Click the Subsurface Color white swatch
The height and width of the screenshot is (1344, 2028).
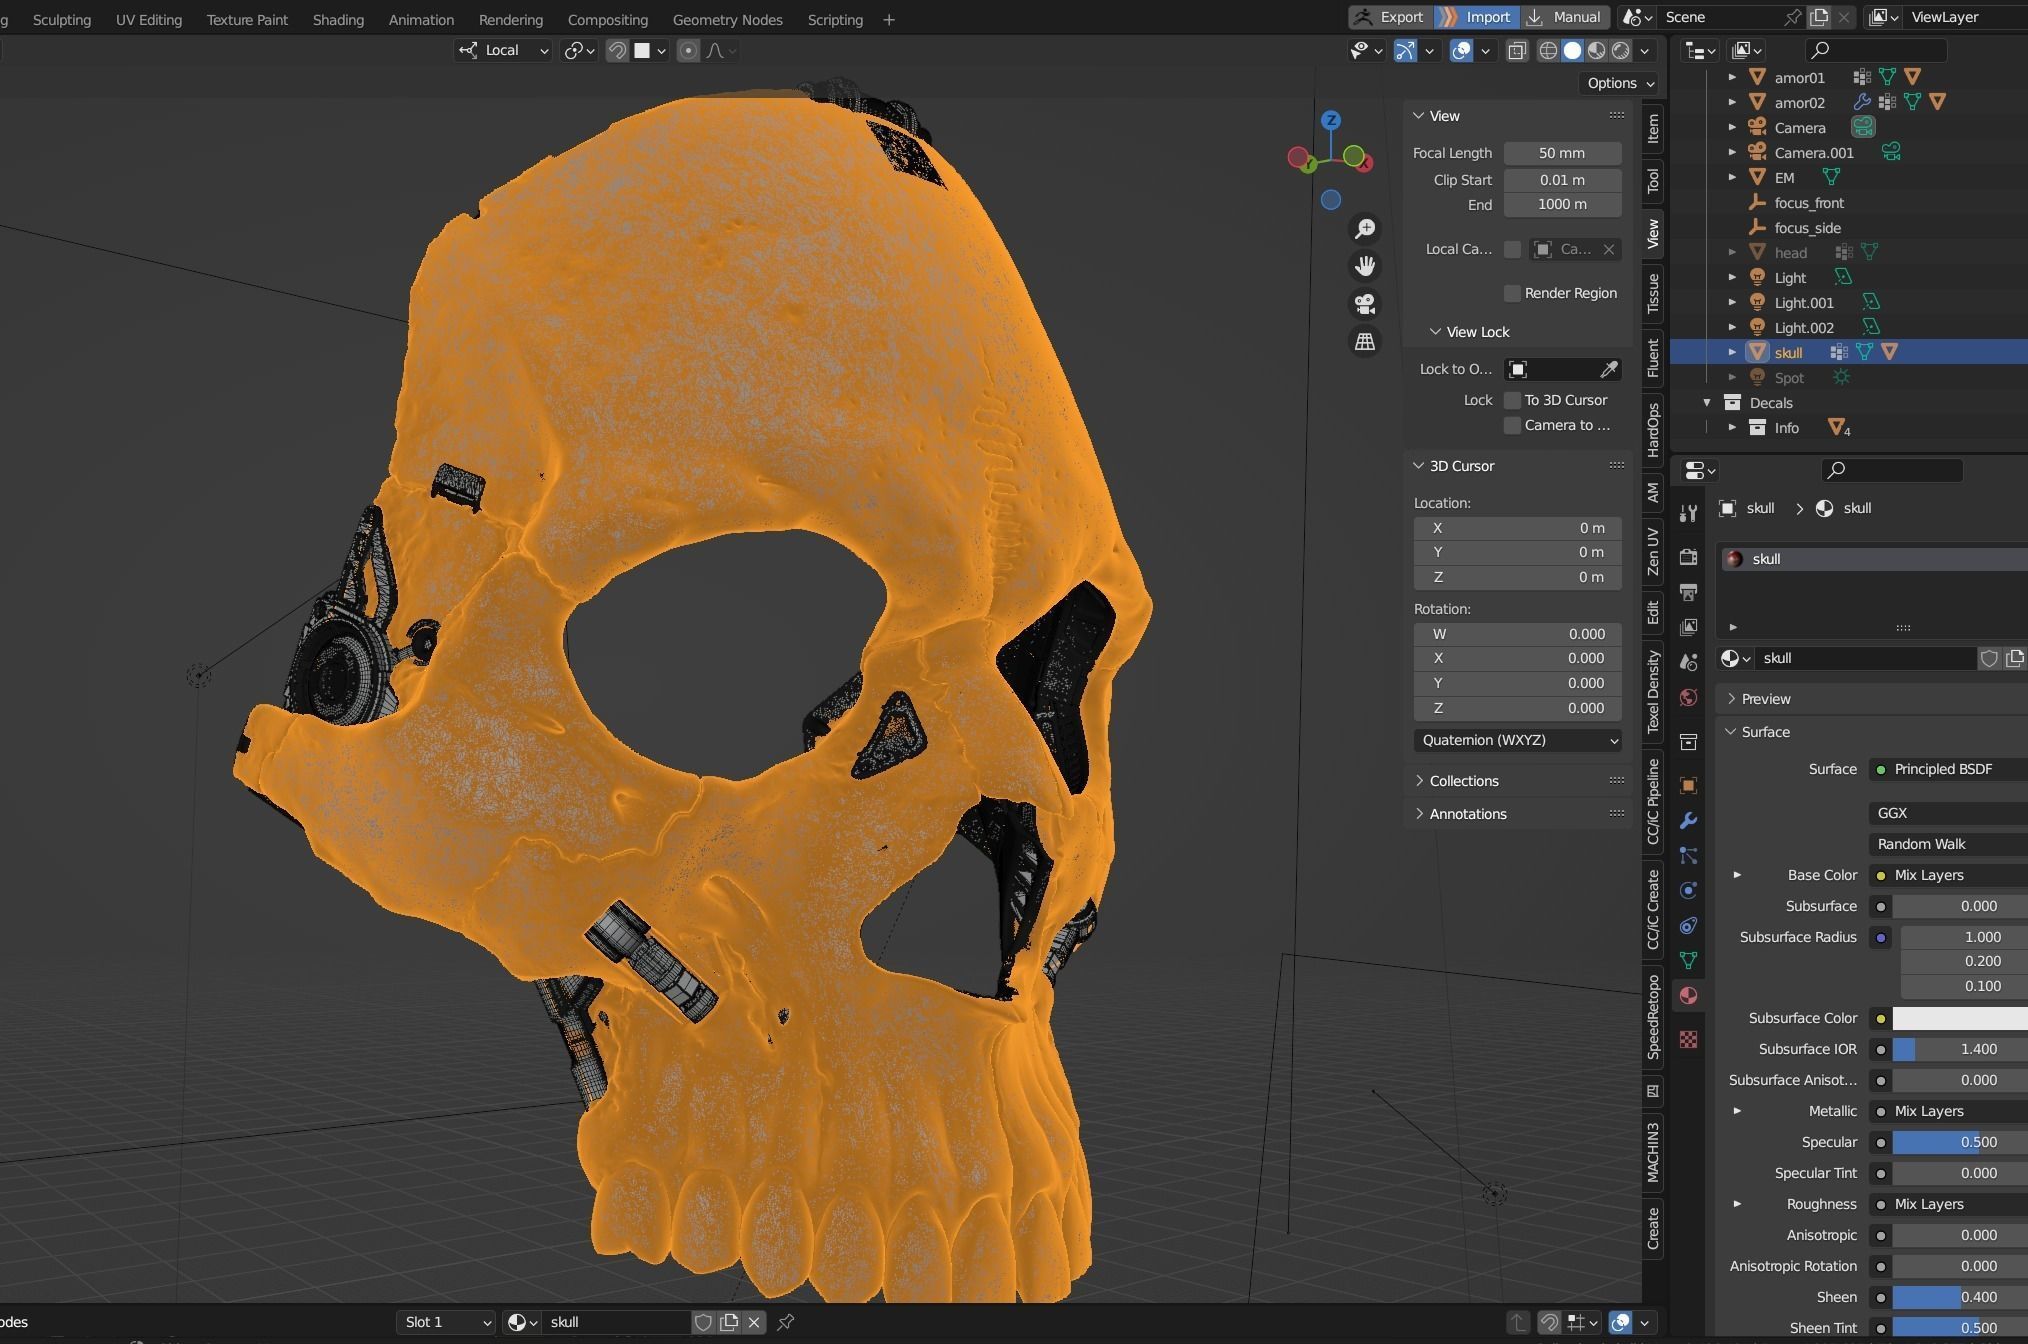point(1960,1019)
